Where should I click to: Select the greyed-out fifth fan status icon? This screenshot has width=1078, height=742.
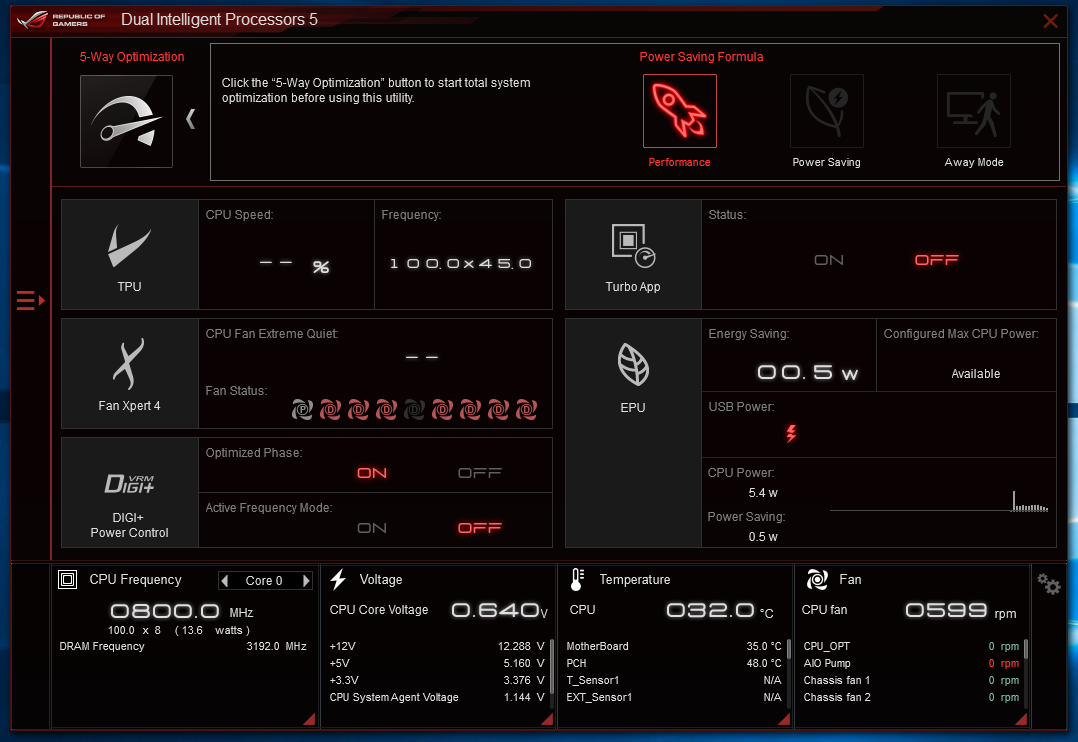coord(414,410)
